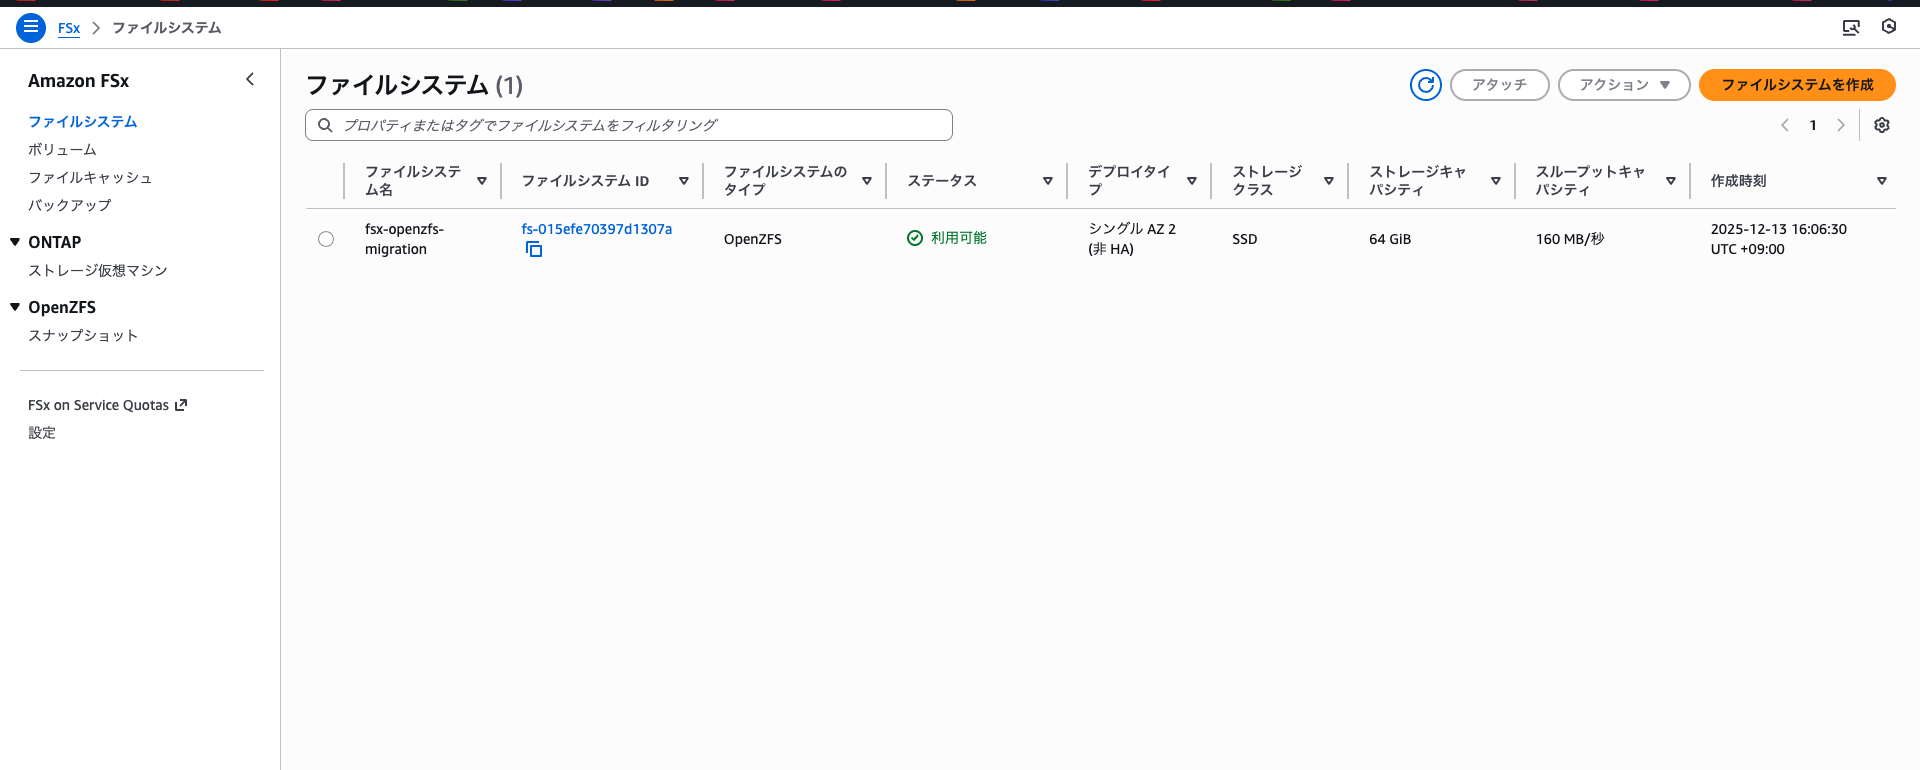Image resolution: width=1920 pixels, height=770 pixels.
Task: Click the 利用可能 status text
Action: click(x=959, y=238)
